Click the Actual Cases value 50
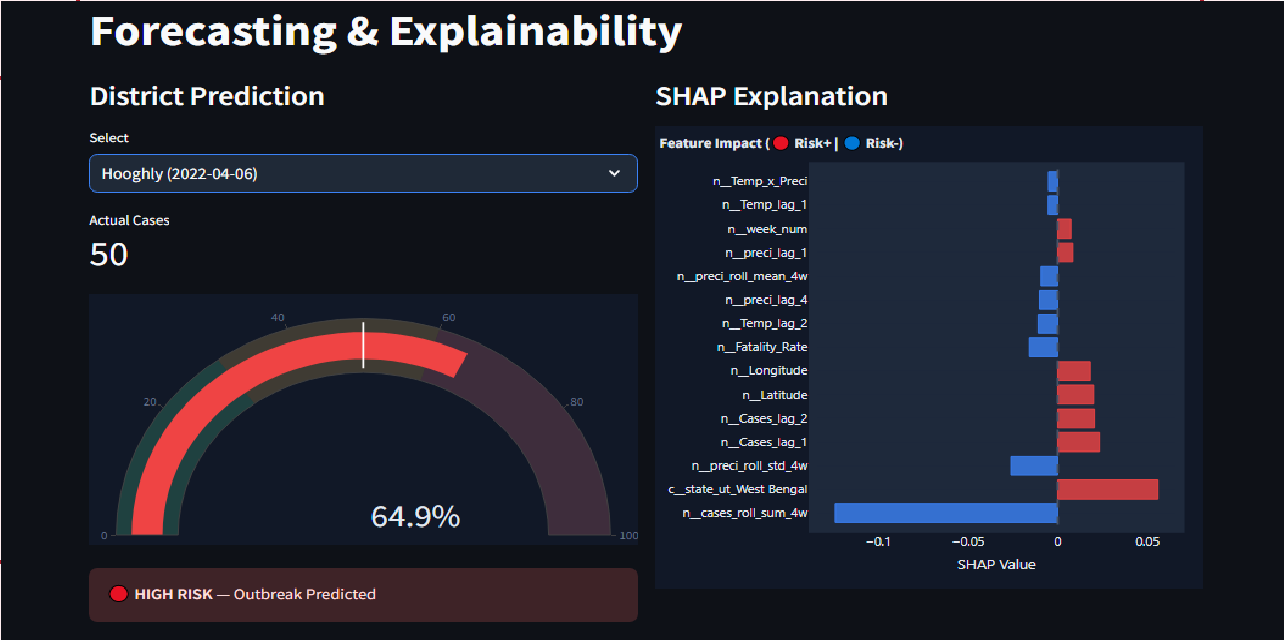Viewport: 1284px width, 640px height. [109, 254]
